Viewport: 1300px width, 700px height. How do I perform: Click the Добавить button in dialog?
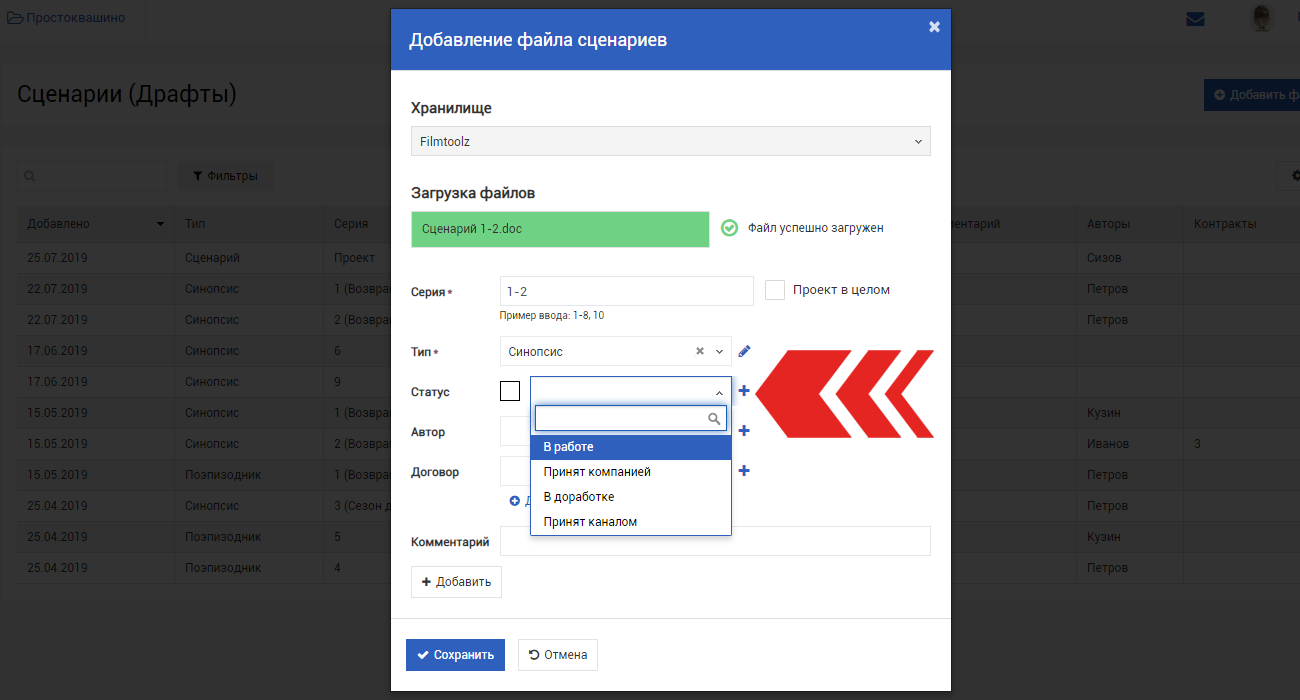[x=456, y=582]
